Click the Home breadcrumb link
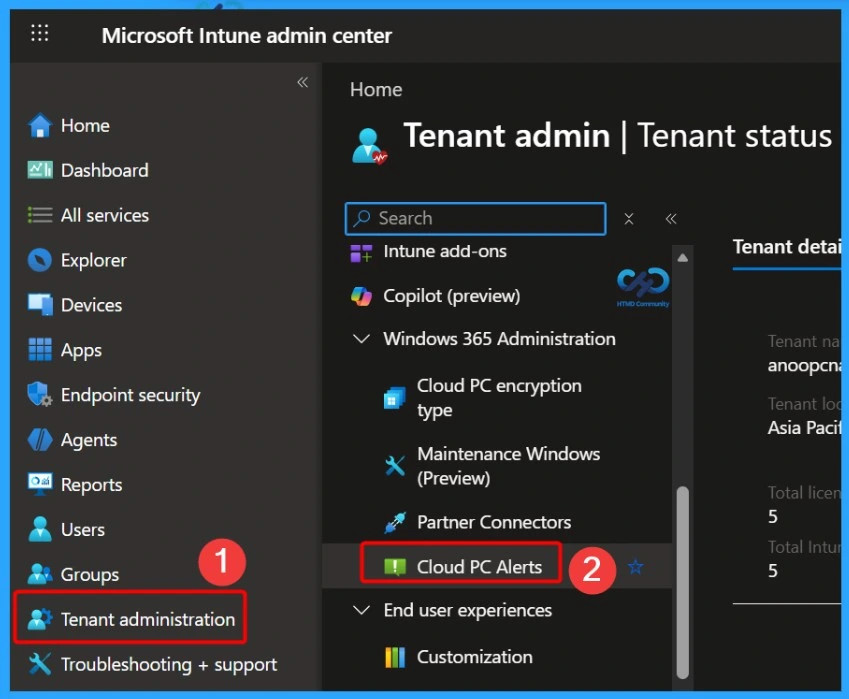The height and width of the screenshot is (699, 849). [x=376, y=90]
